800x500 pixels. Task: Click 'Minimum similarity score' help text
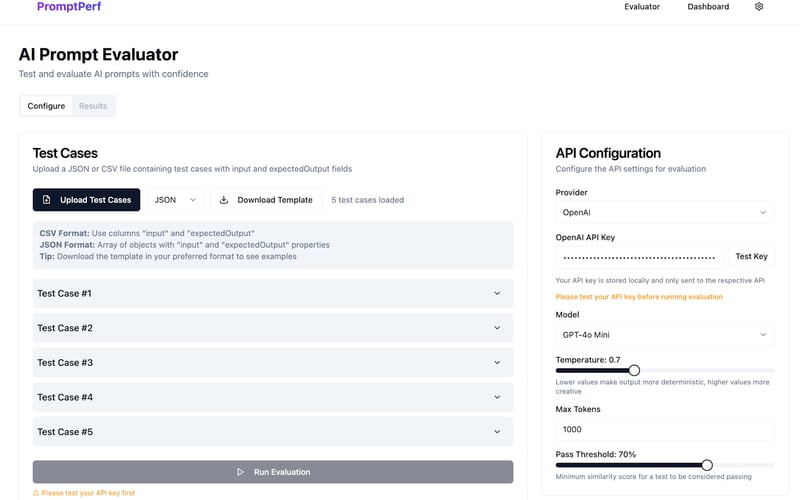tap(654, 477)
